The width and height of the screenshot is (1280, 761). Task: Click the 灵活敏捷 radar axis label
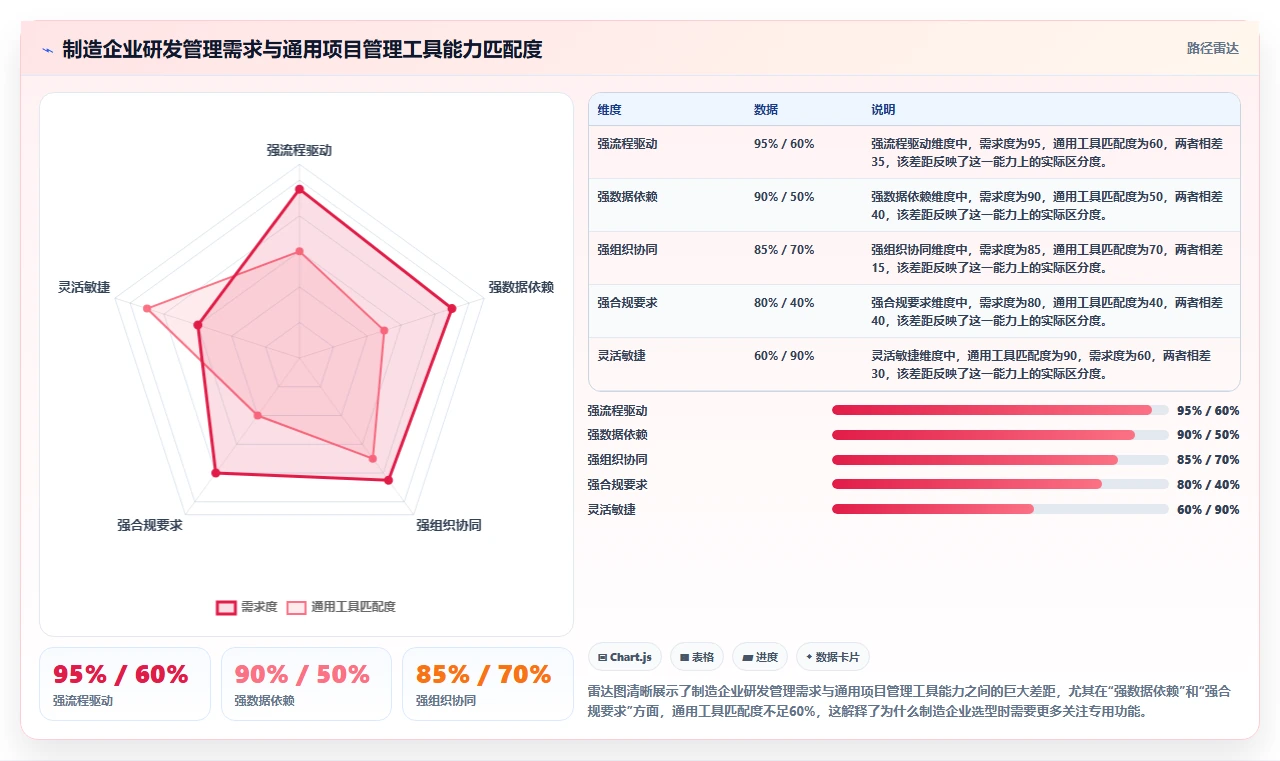[84, 287]
